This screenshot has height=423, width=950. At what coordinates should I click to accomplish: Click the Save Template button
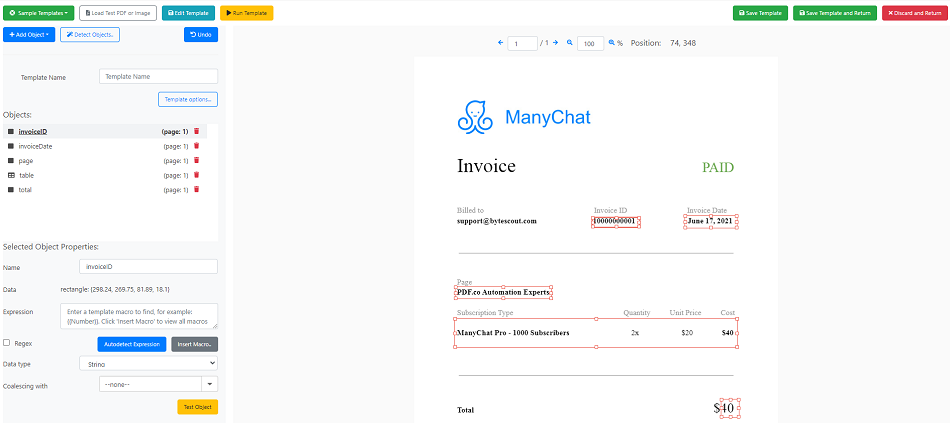[760, 13]
